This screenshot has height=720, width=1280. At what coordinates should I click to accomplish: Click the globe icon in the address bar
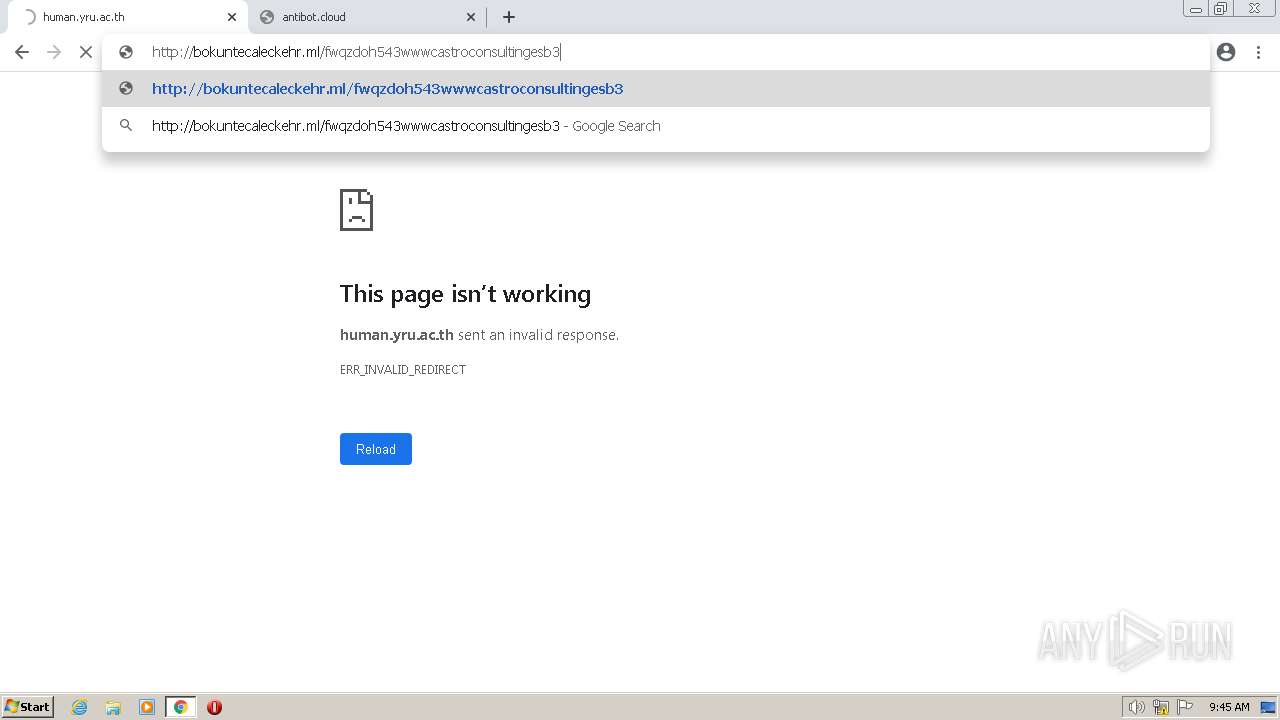coord(126,52)
